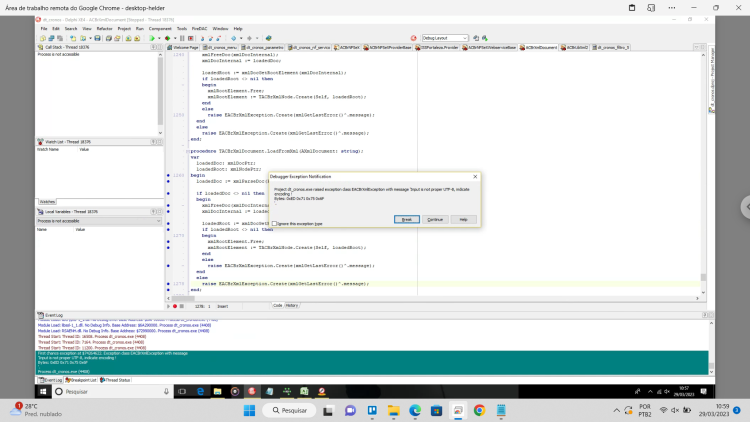750x422 pixels.
Task: Click the blue Back navigation icon
Action: (x=233, y=38)
